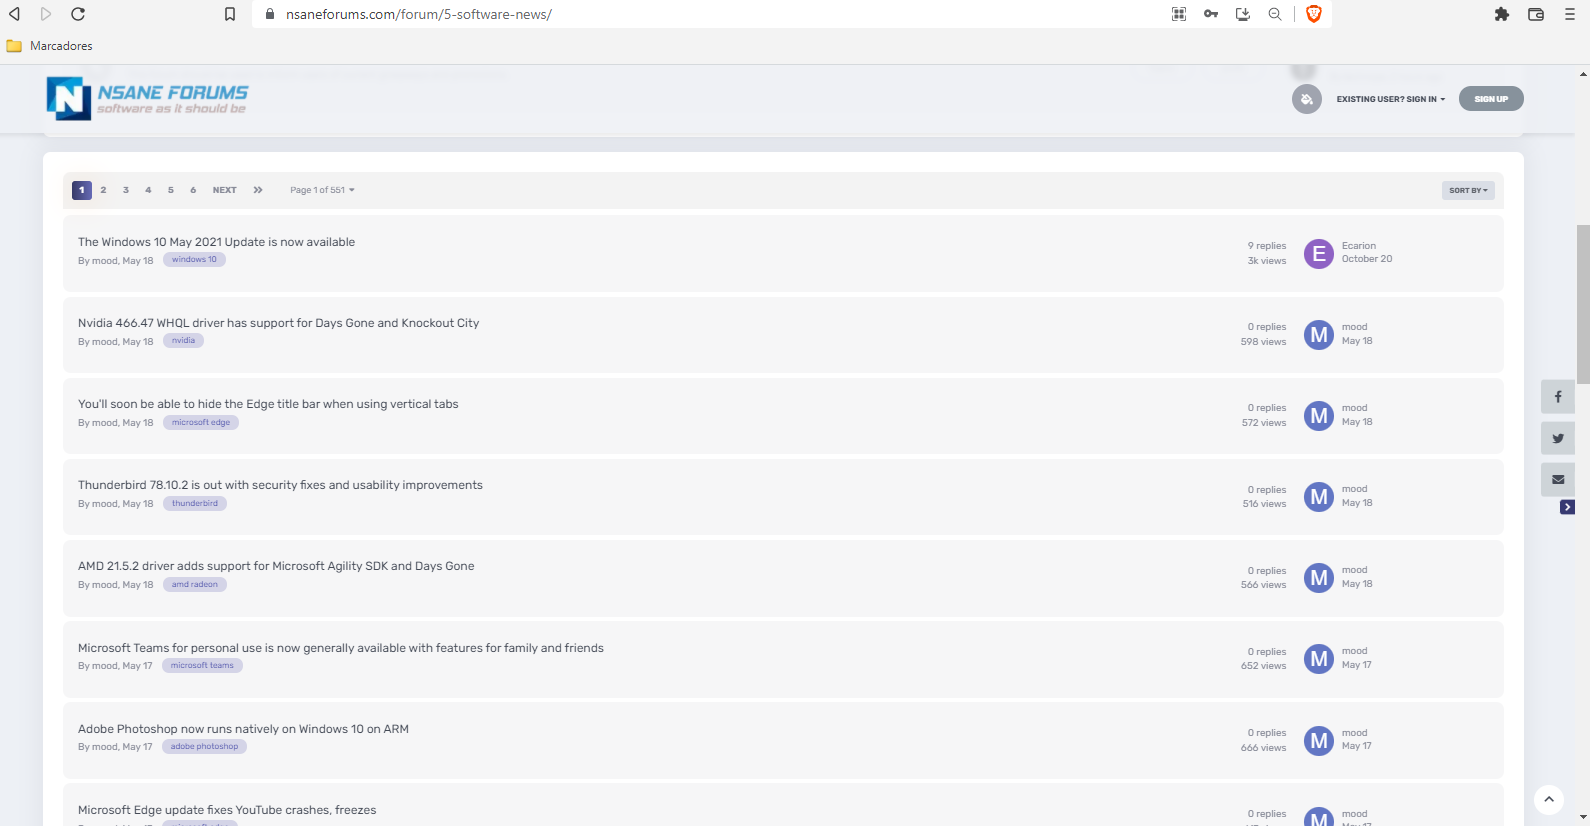Viewport: 1590px width, 826px height.
Task: Click "9 replies" on Windows 10 topic
Action: coord(1267,246)
